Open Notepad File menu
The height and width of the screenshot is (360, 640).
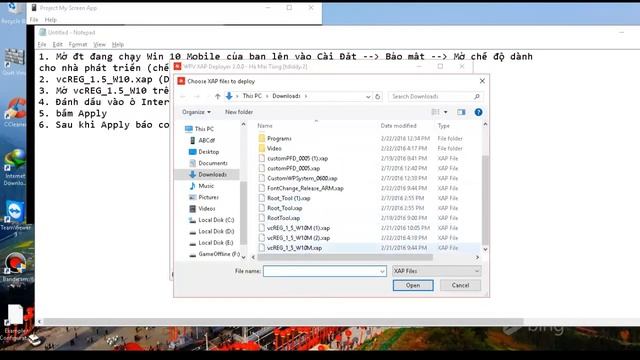tap(42, 44)
